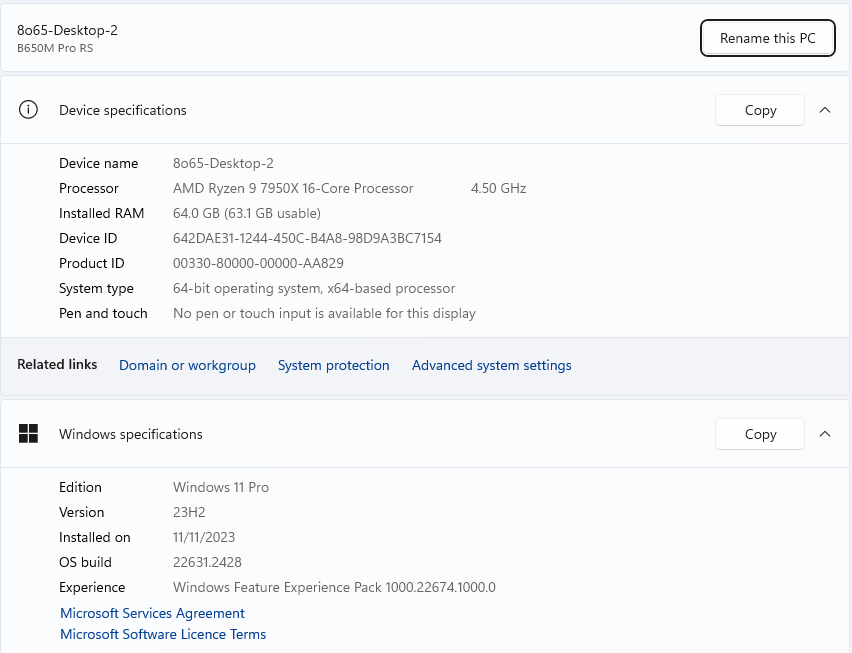Click the Device ID label
Viewport: 852px width, 653px height.
click(x=88, y=238)
